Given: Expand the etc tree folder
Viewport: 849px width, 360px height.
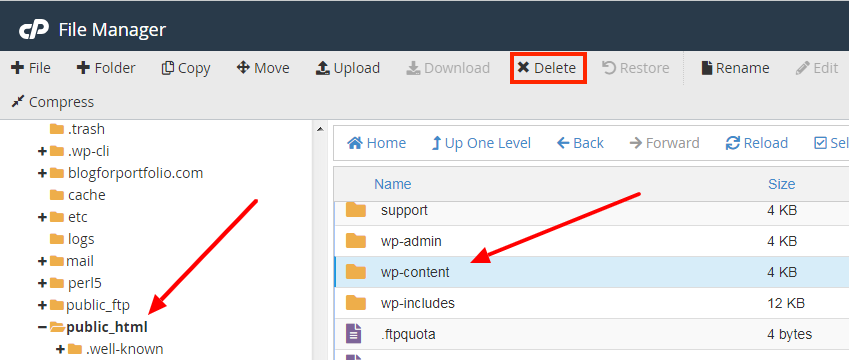Looking at the screenshot, I should pos(42,217).
